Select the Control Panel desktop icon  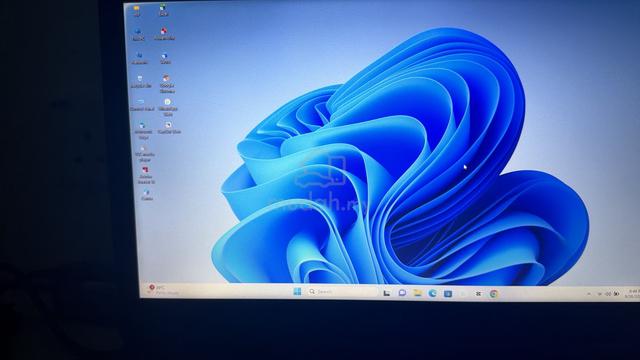pyautogui.click(x=142, y=104)
